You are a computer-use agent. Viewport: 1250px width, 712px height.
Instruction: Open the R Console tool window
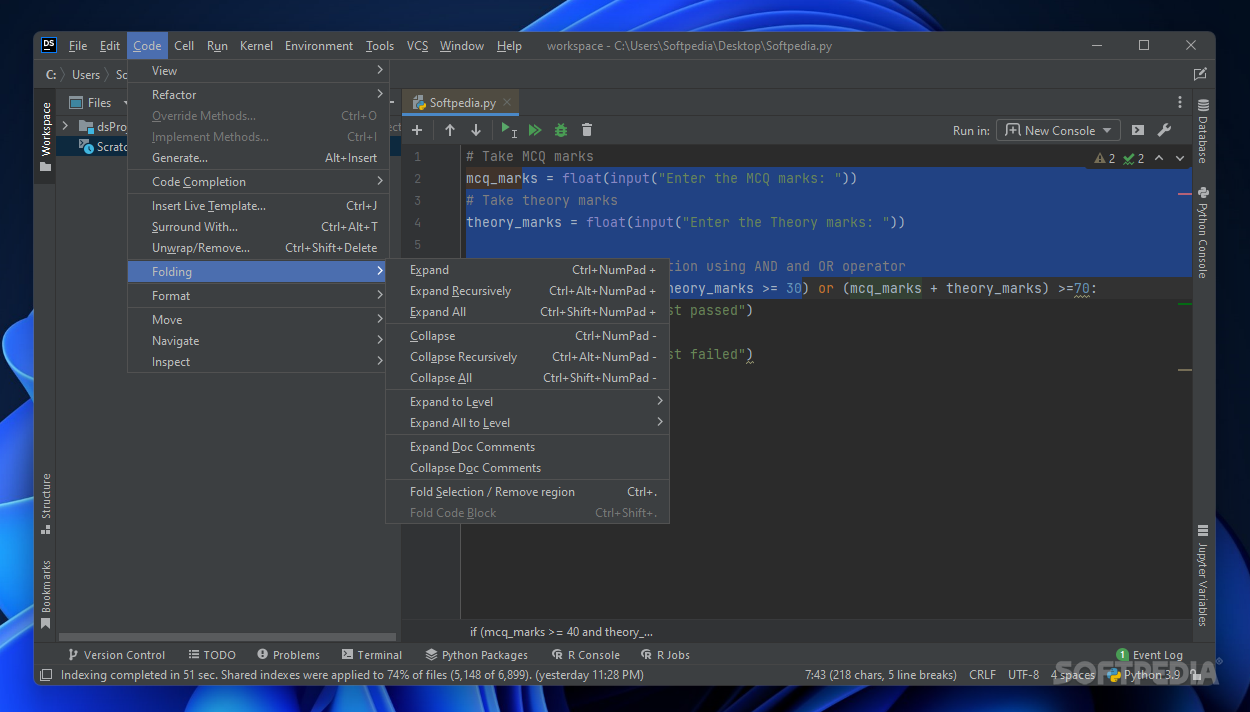tap(586, 655)
